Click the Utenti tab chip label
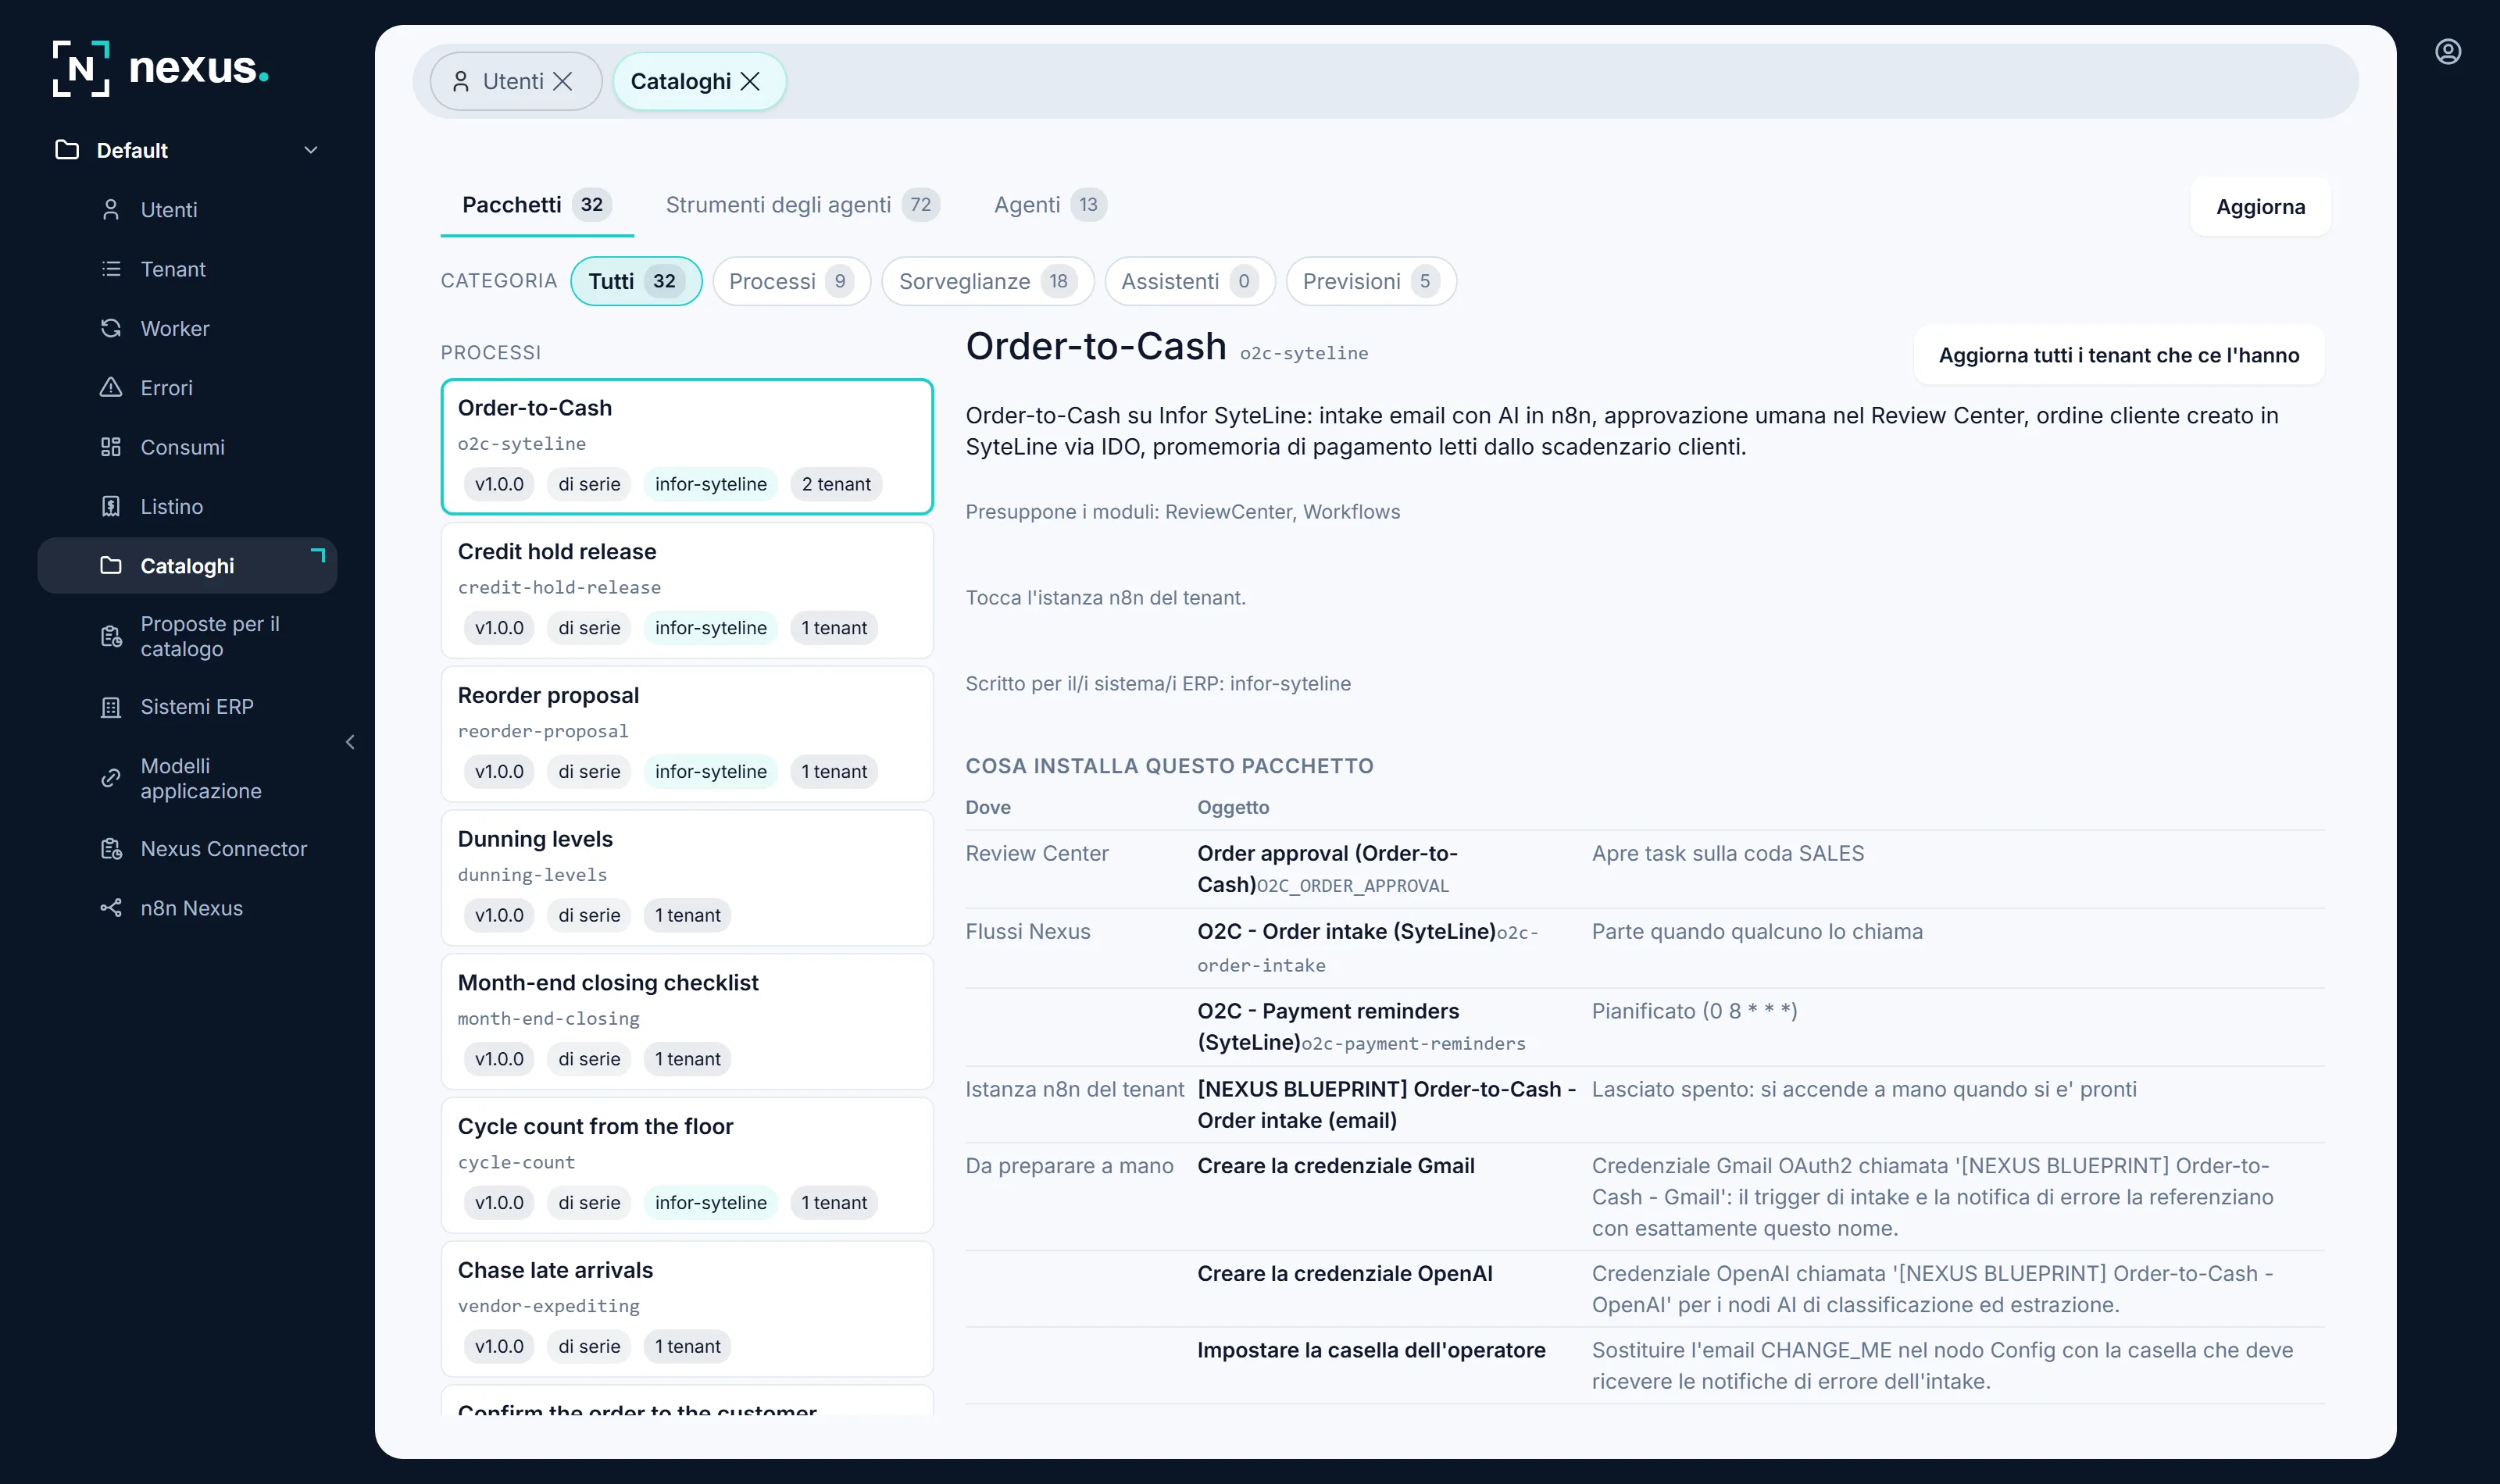2500x1484 pixels. point(513,81)
